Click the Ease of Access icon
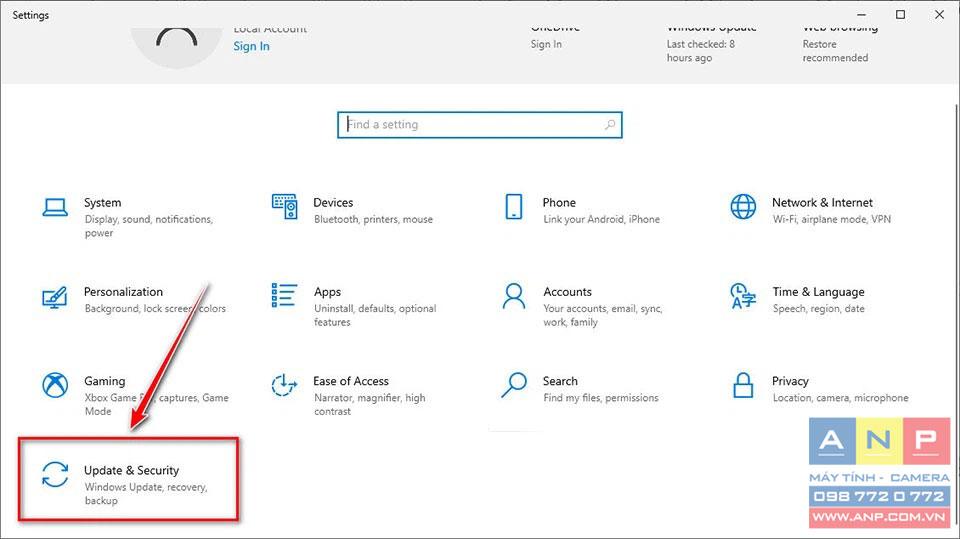Screen dimensions: 960x539 (284, 385)
